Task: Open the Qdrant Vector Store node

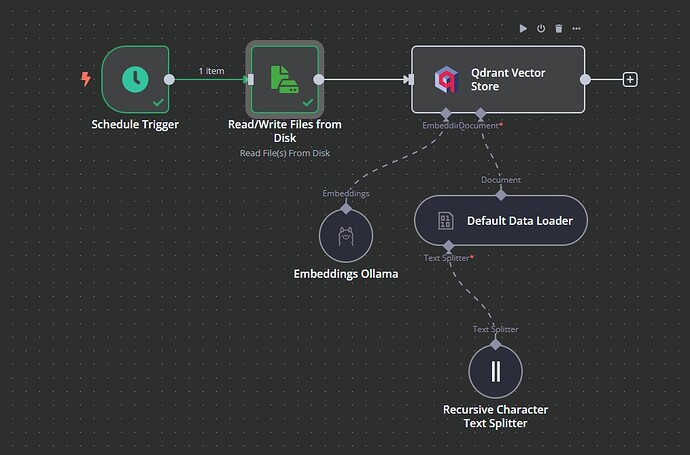Action: click(x=498, y=80)
